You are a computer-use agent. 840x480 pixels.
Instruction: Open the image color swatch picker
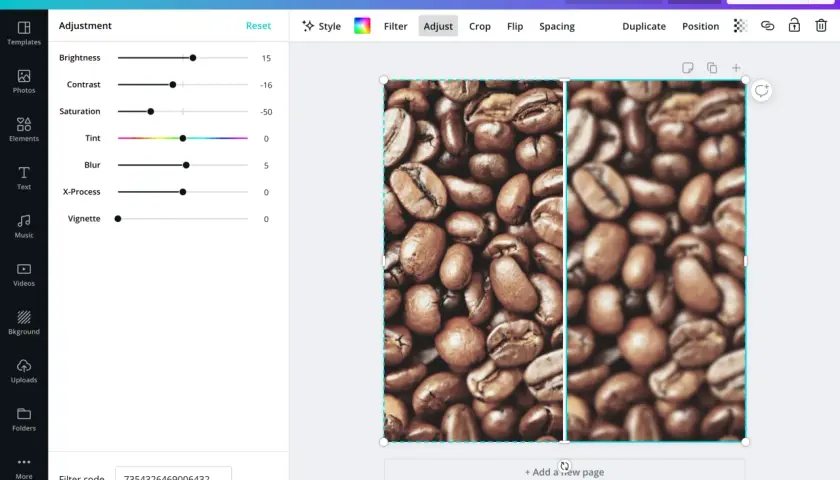362,26
